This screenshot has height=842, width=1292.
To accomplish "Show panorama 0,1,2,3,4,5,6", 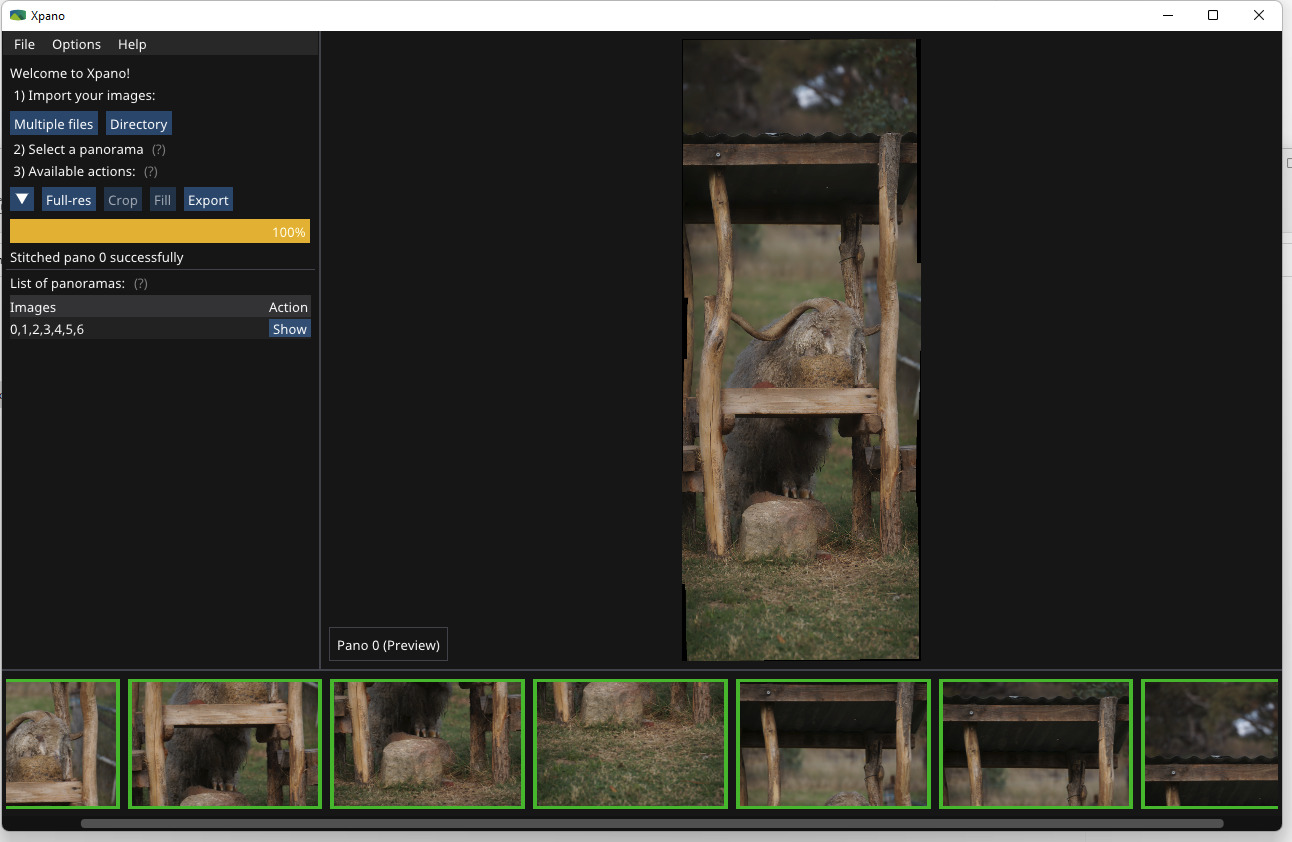I will click(289, 329).
